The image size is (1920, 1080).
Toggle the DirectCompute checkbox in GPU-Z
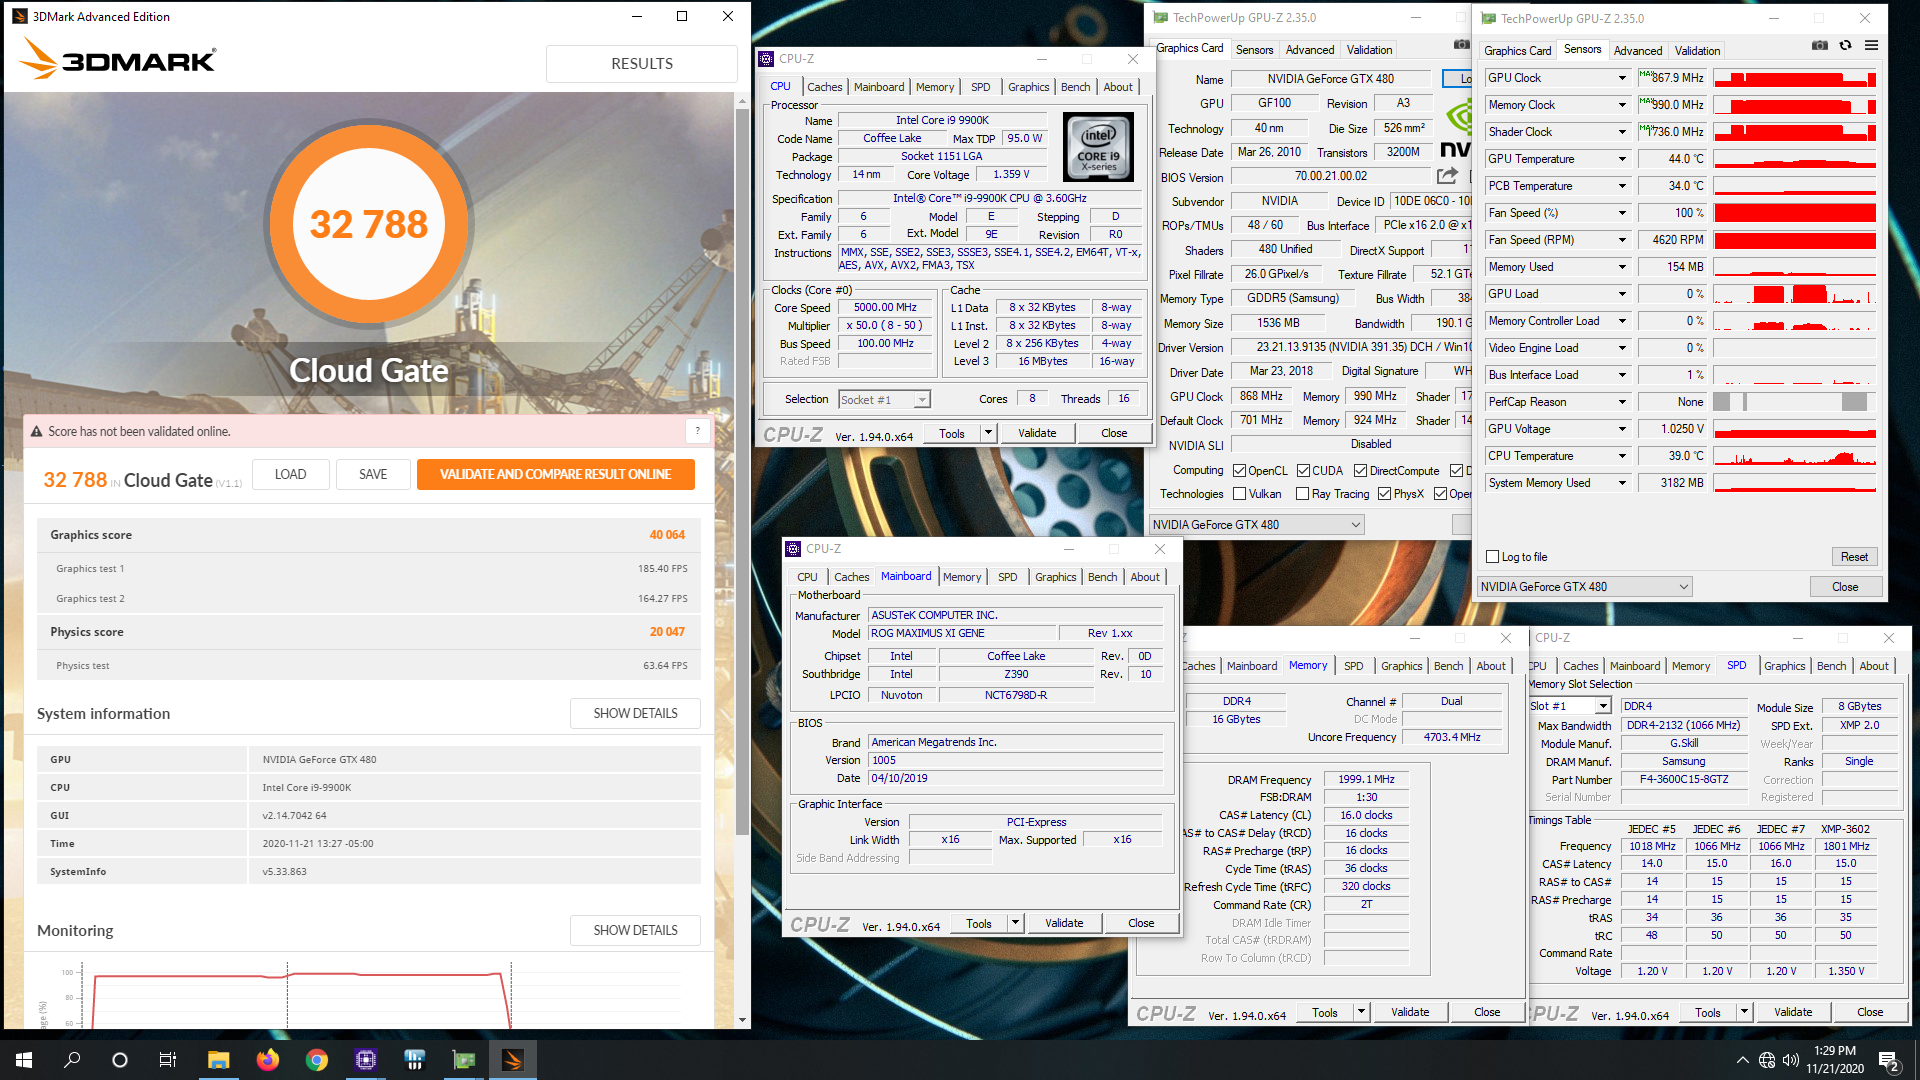(1360, 471)
